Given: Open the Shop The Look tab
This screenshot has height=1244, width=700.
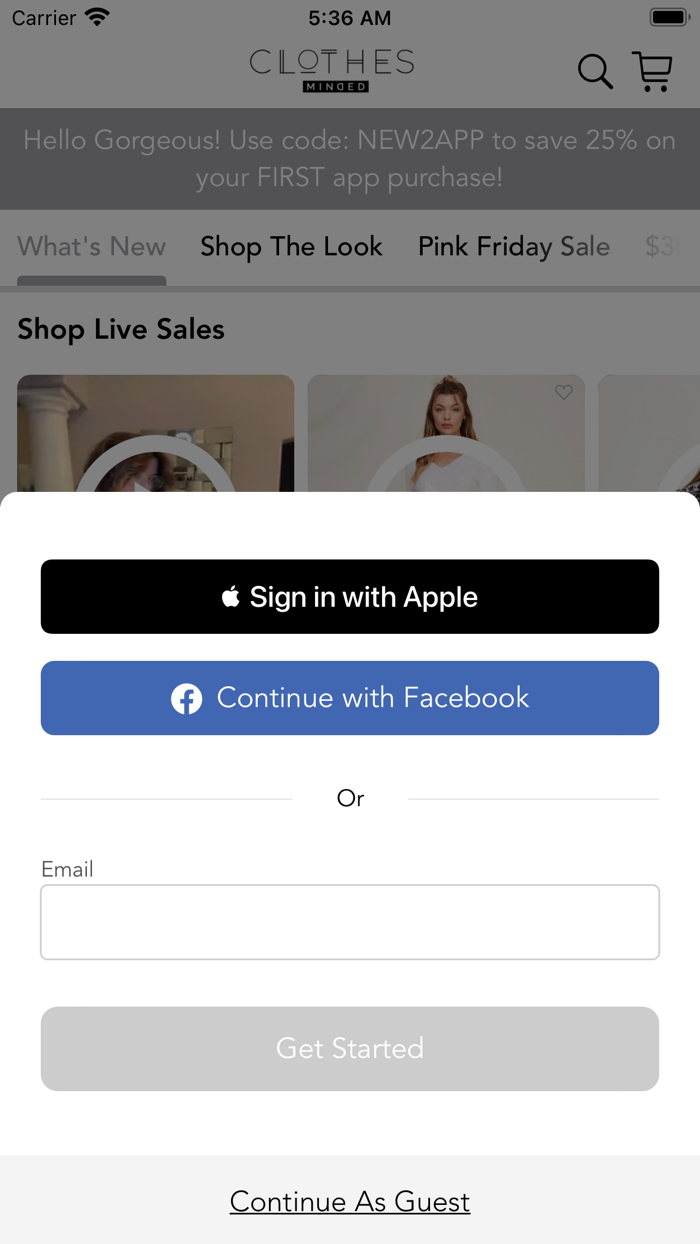Looking at the screenshot, I should [291, 247].
